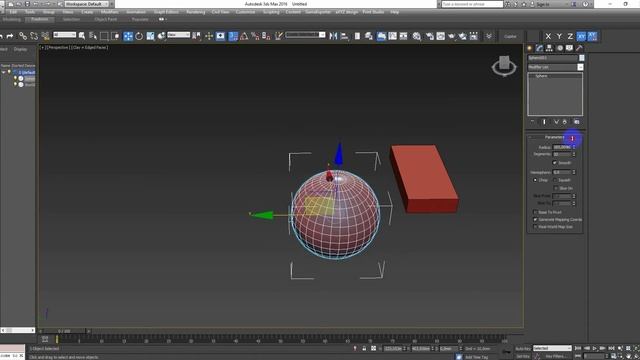Click the object color swatch beside name
640x360 pixels.
tap(581, 58)
